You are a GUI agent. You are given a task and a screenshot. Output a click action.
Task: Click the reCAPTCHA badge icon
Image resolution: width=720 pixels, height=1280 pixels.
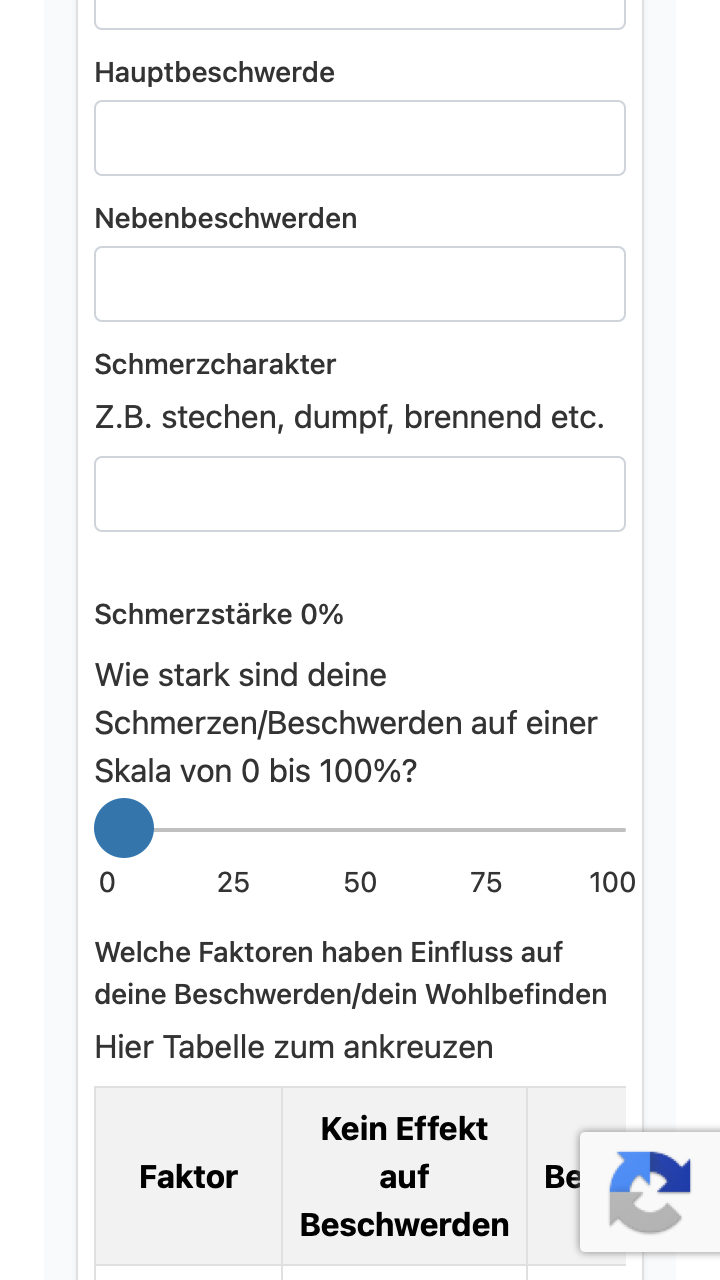650,1191
